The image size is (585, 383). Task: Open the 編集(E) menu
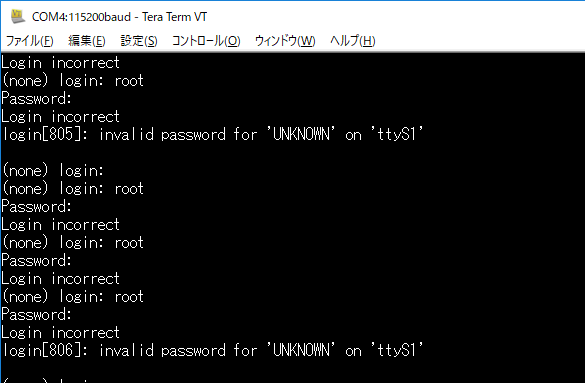(x=87, y=41)
